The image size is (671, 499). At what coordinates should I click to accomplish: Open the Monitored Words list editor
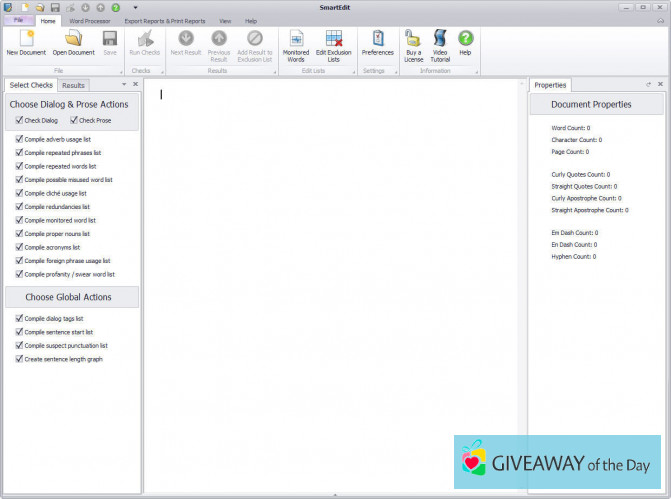pyautogui.click(x=296, y=39)
